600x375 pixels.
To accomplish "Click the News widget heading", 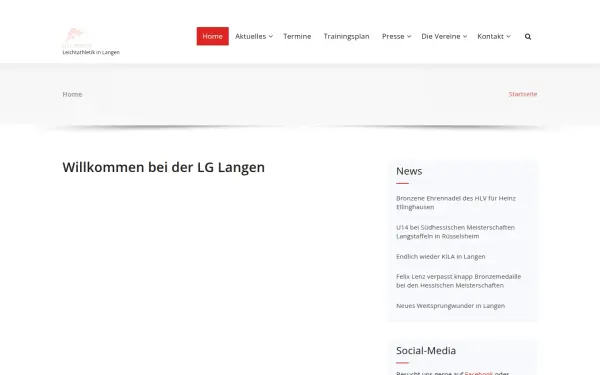I will [409, 171].
